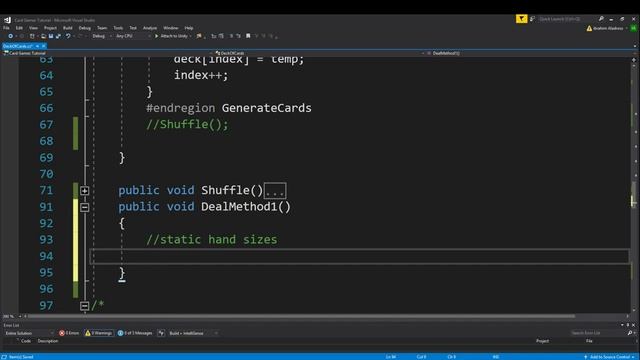Collapse the comment block at line 97
This screenshot has height=360, width=640.
tap(84, 306)
